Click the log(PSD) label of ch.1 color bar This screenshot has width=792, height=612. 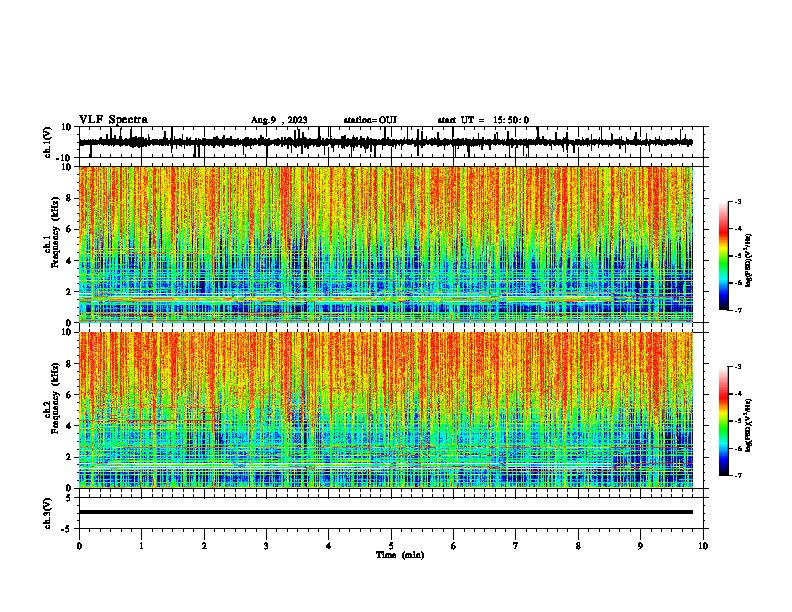pyautogui.click(x=749, y=260)
